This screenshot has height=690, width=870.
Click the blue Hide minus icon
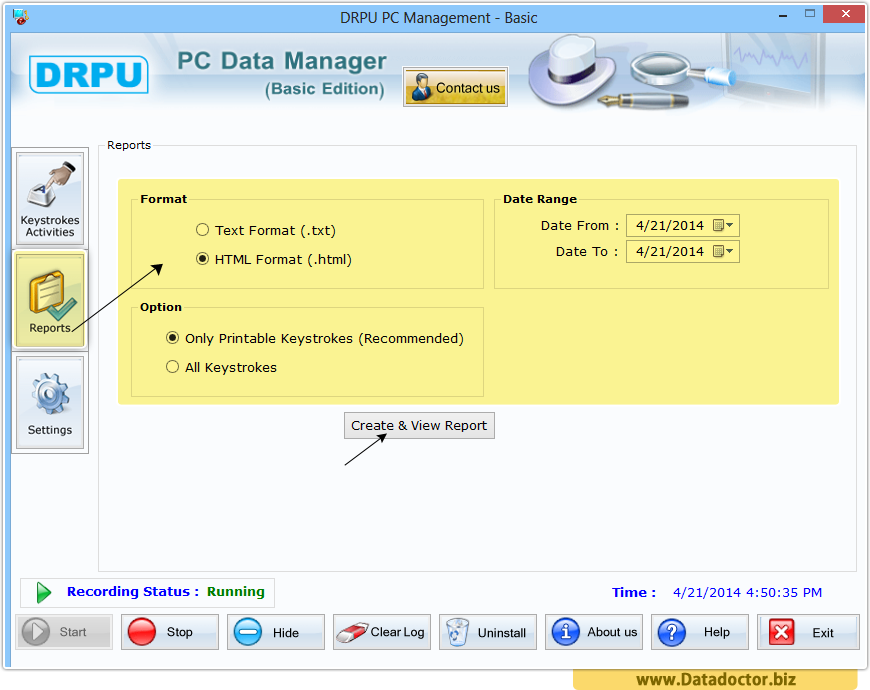tap(247, 632)
